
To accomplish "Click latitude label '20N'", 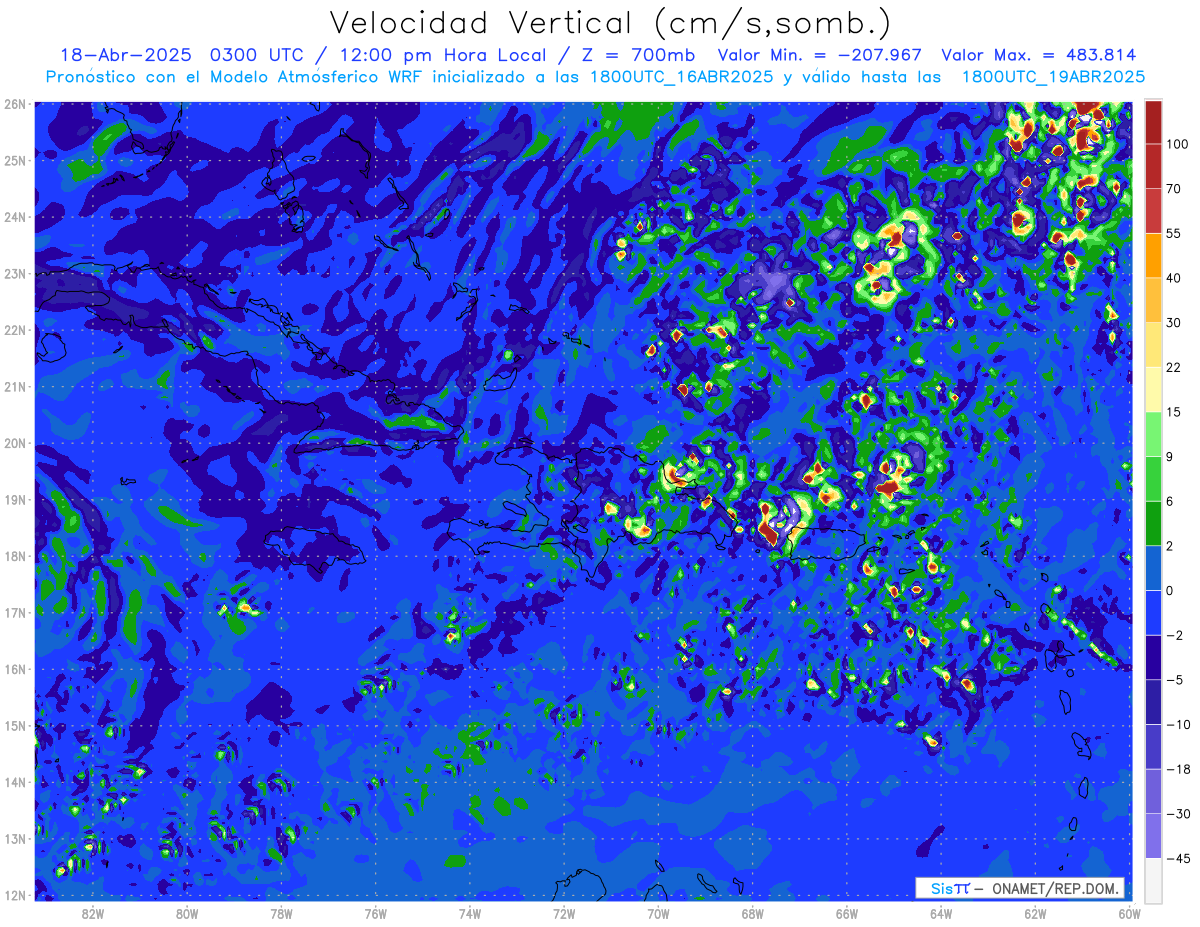I will click(x=15, y=443).
